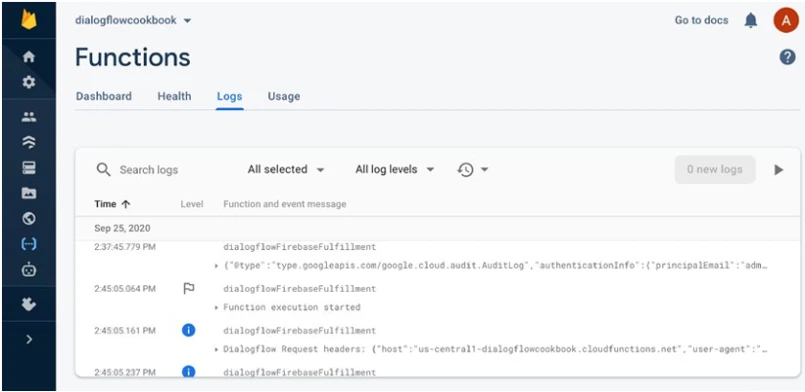Open project settings gear icon
Screen dimensions: 805x392
pos(29,82)
